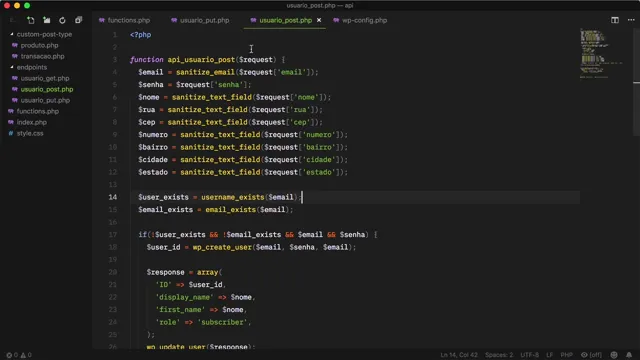Viewport: 640px width, 360px height.
Task: Click line number 14 in the gutter
Action: pyautogui.click(x=113, y=197)
